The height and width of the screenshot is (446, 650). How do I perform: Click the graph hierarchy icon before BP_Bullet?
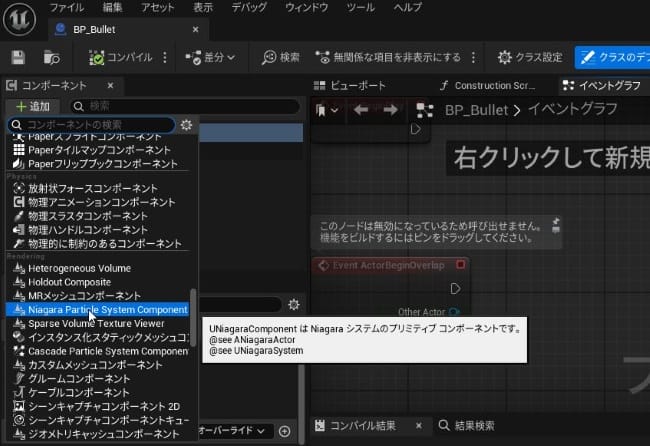pos(424,110)
